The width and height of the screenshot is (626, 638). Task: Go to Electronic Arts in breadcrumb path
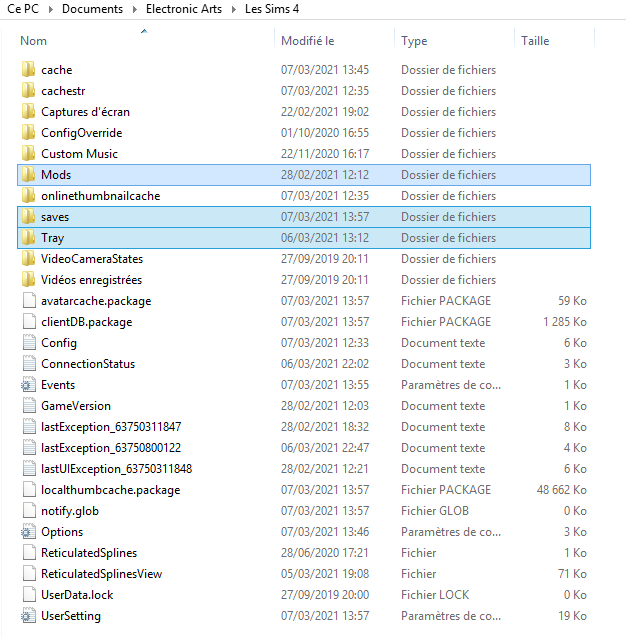coord(184,9)
